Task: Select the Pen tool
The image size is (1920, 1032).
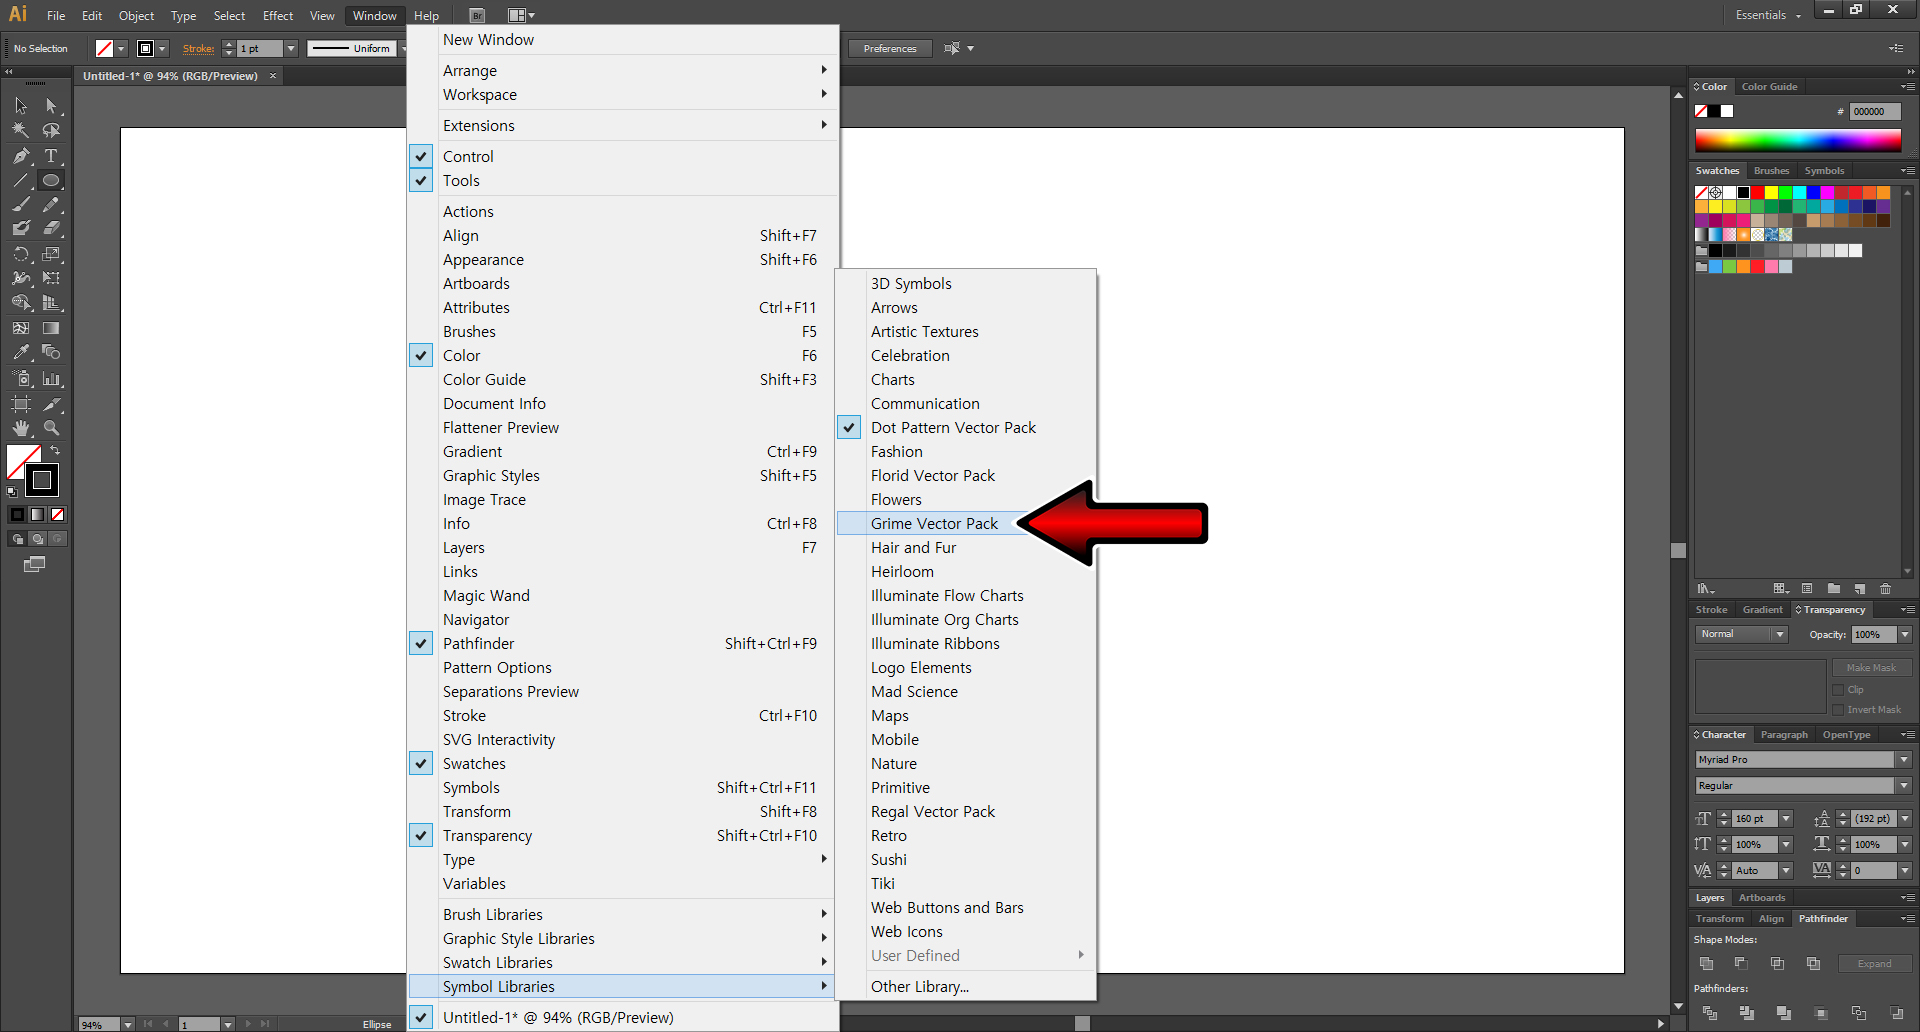Action: (x=20, y=156)
